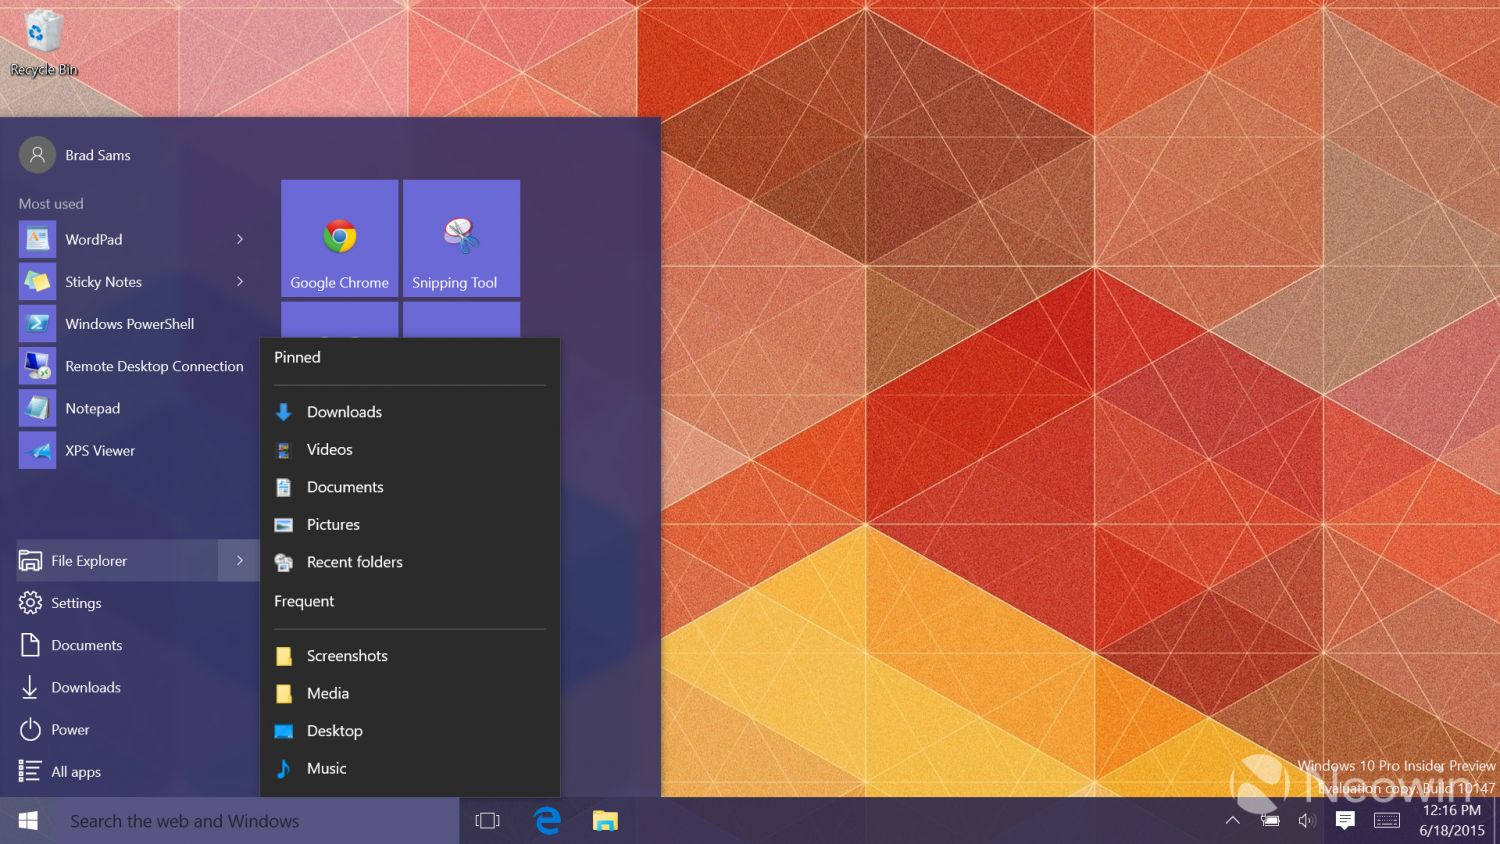Viewport: 1500px width, 844px height.
Task: Click the Windows Start button
Action: point(28,821)
